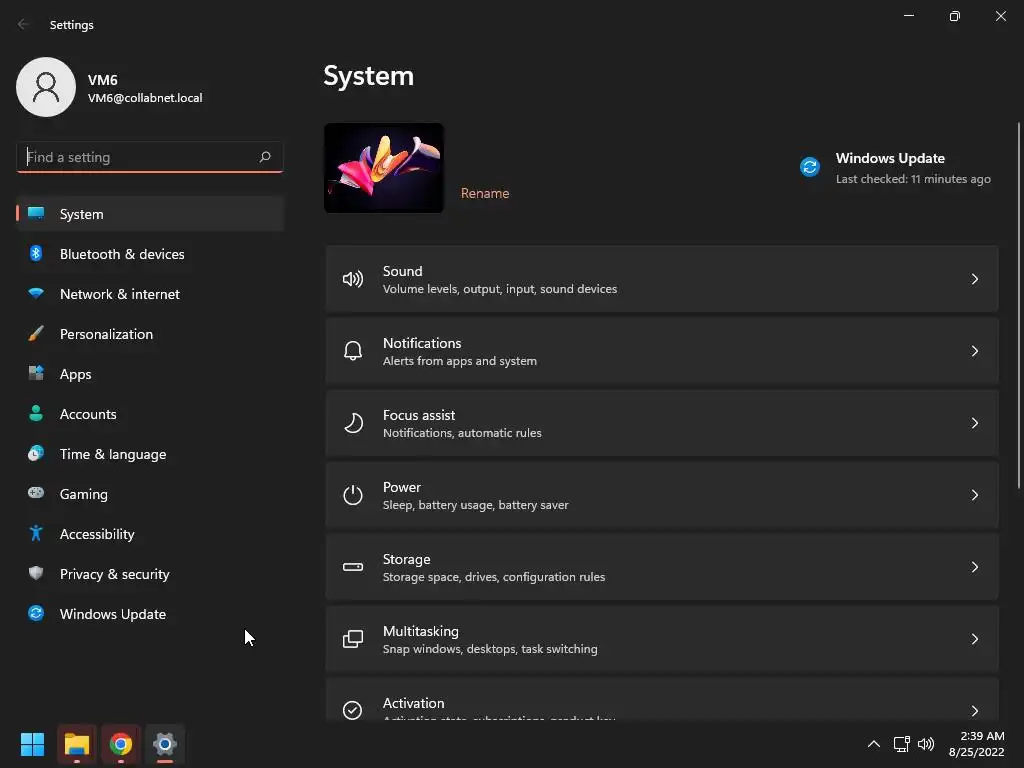Open the Gaming settings section

[x=84, y=494]
